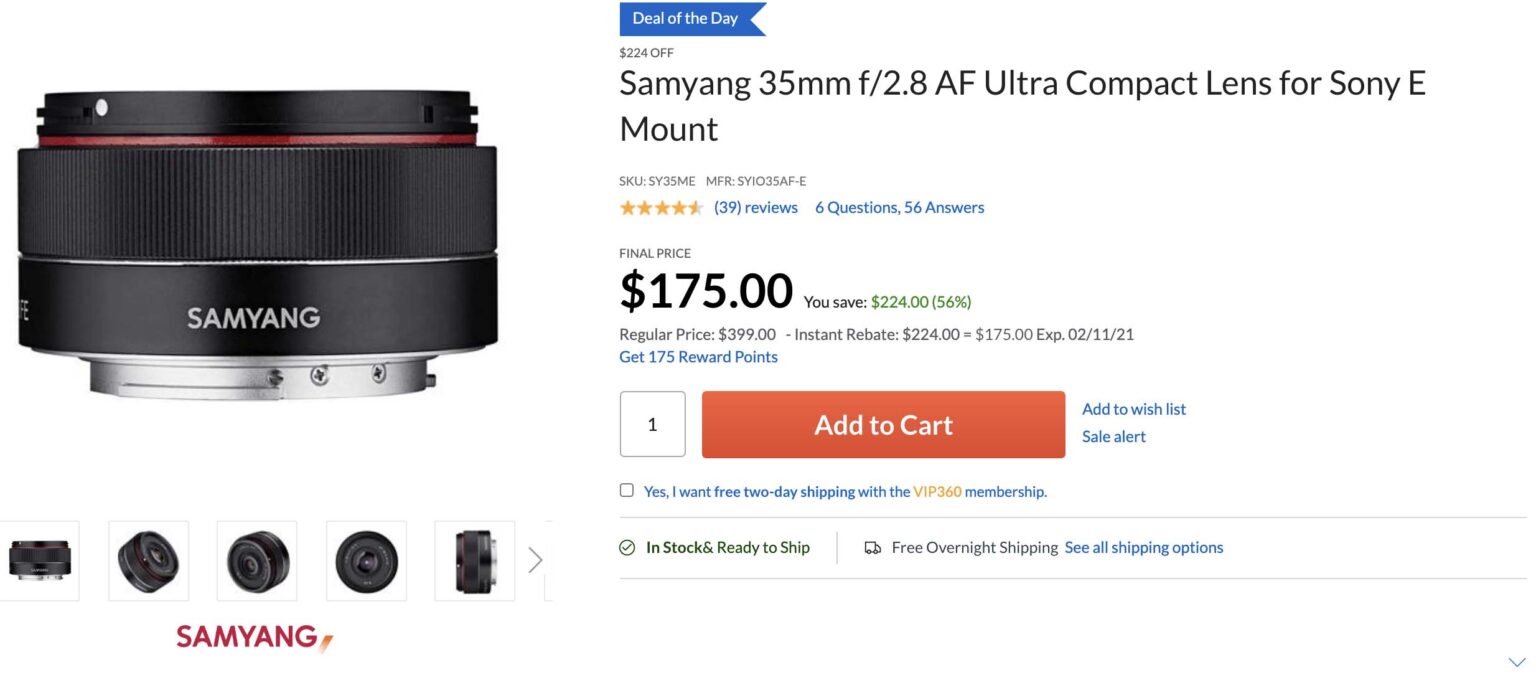
Task: Click the green In Stock checkmark icon
Action: pos(626,547)
